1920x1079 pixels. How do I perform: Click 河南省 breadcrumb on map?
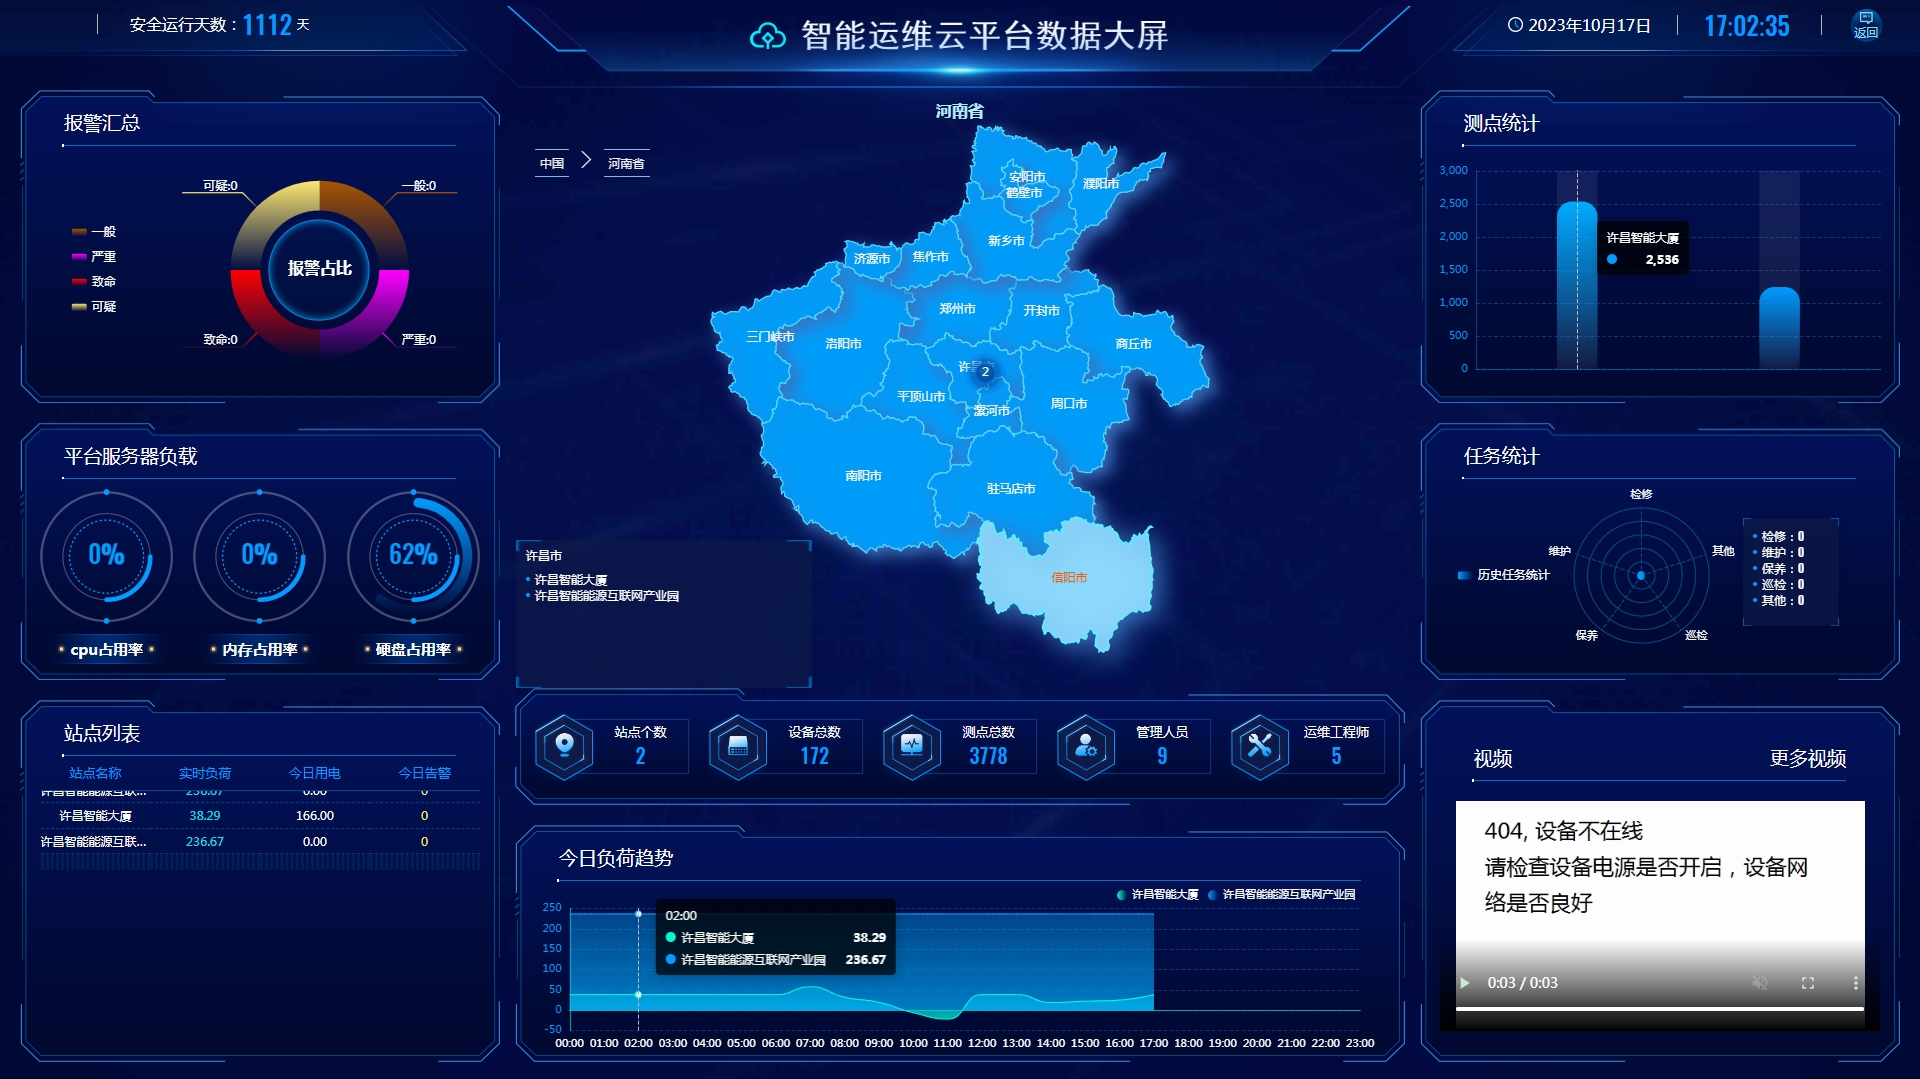click(626, 163)
